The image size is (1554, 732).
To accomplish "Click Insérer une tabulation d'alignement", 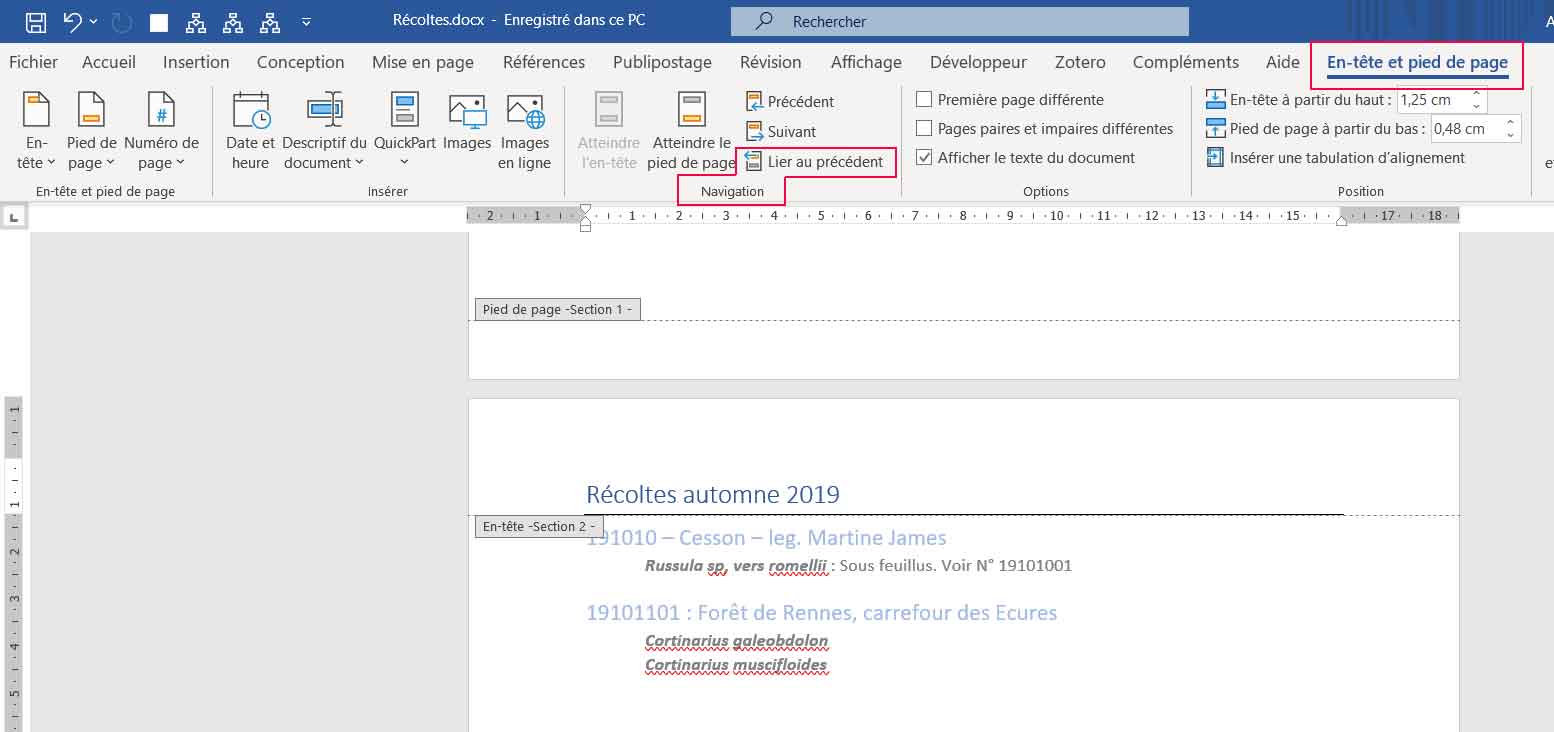I will click(1335, 158).
